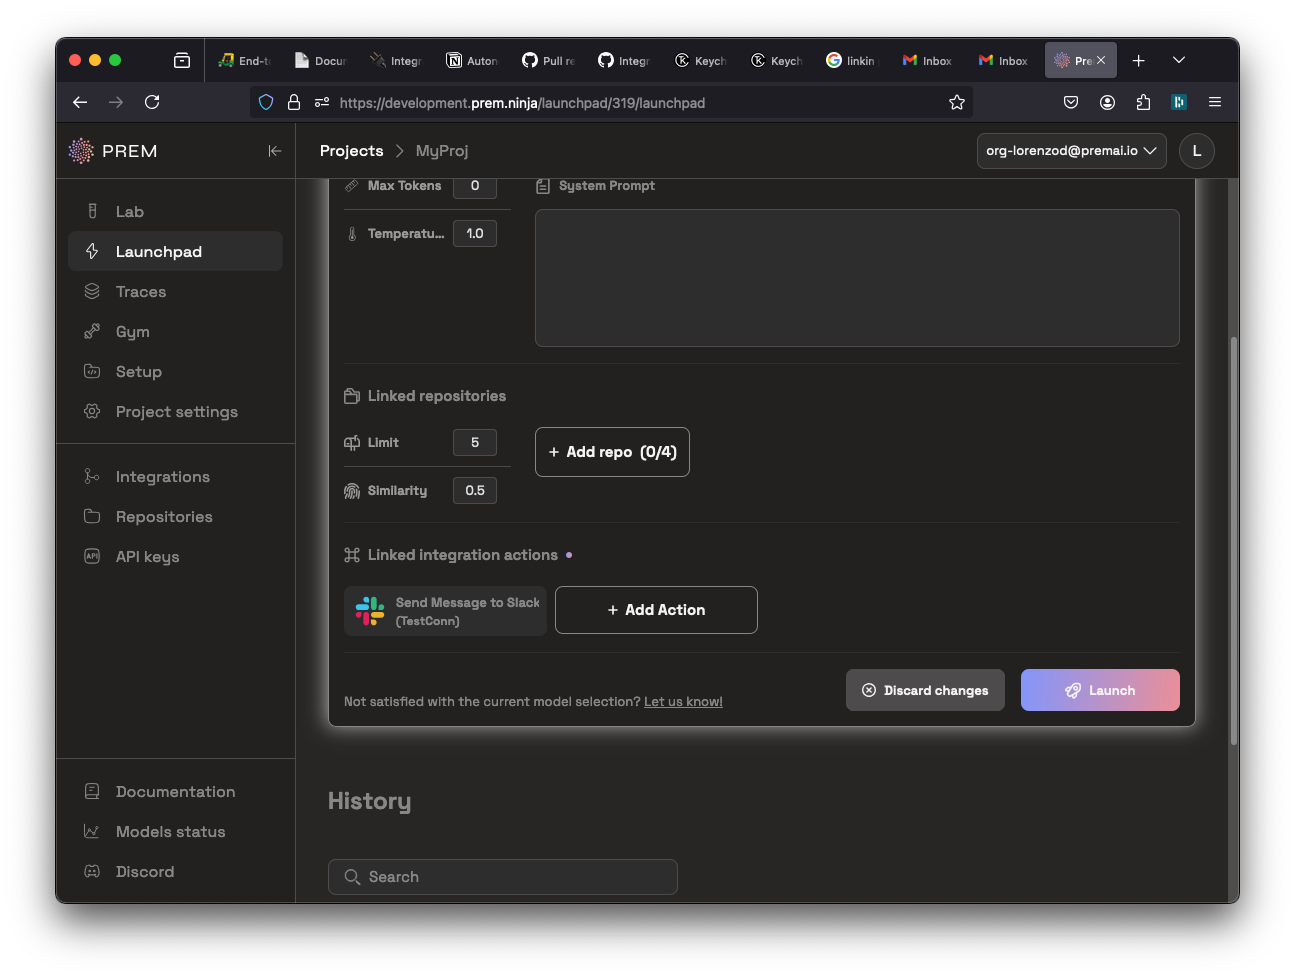Click inside the System Prompt text area
Screen dimensions: 1295x977
click(x=857, y=278)
